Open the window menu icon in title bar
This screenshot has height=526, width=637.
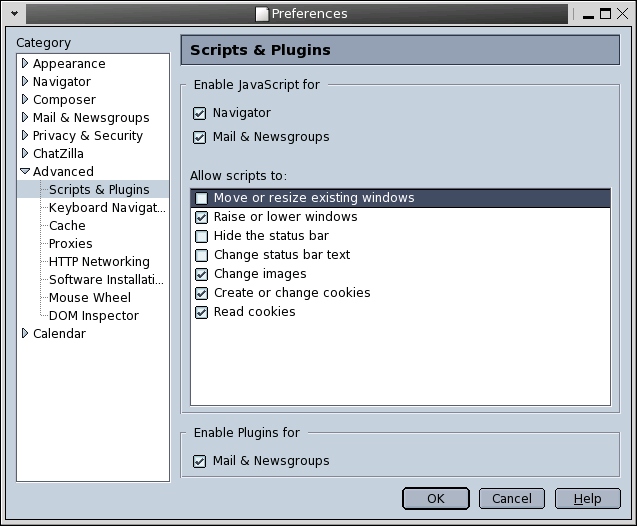coord(14,14)
